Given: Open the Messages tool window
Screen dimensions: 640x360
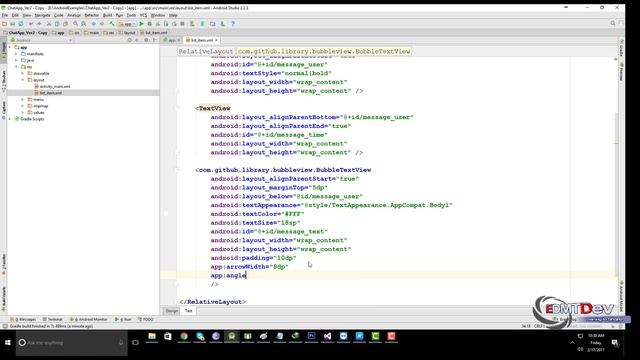Looking at the screenshot, I should click(23, 319).
